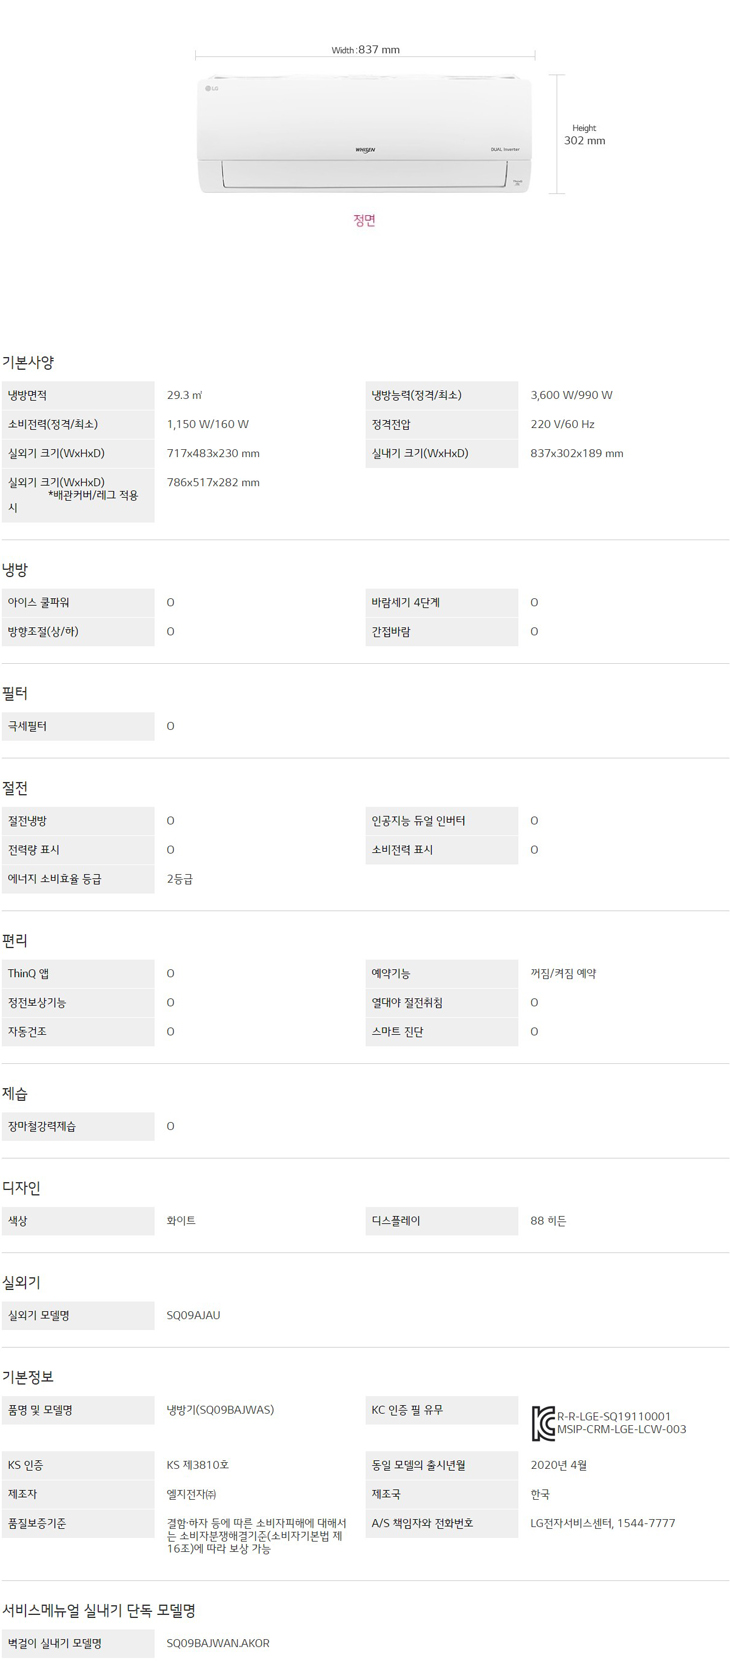
Task: Click the Width 837 mm dimension label
Action: click(365, 50)
